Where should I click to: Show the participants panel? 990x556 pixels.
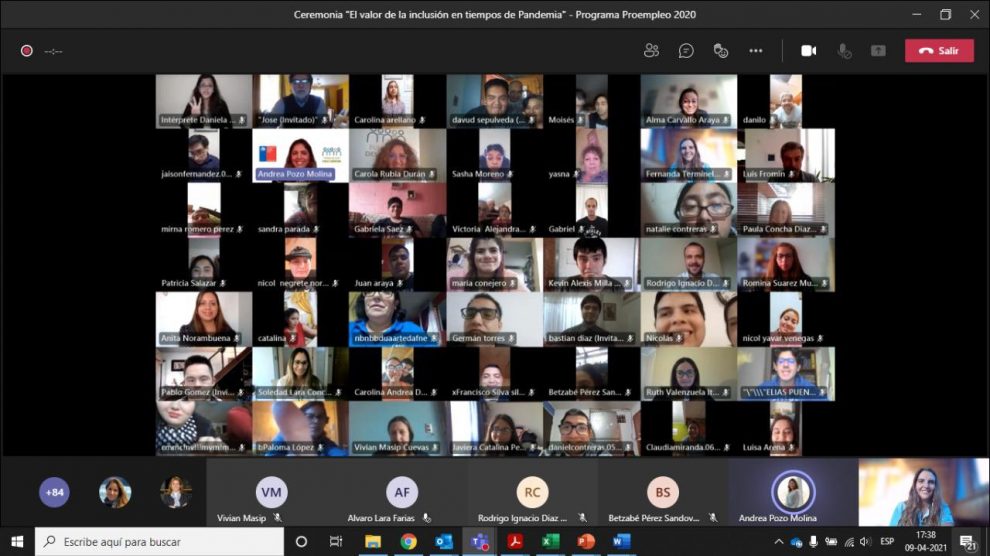coord(652,51)
